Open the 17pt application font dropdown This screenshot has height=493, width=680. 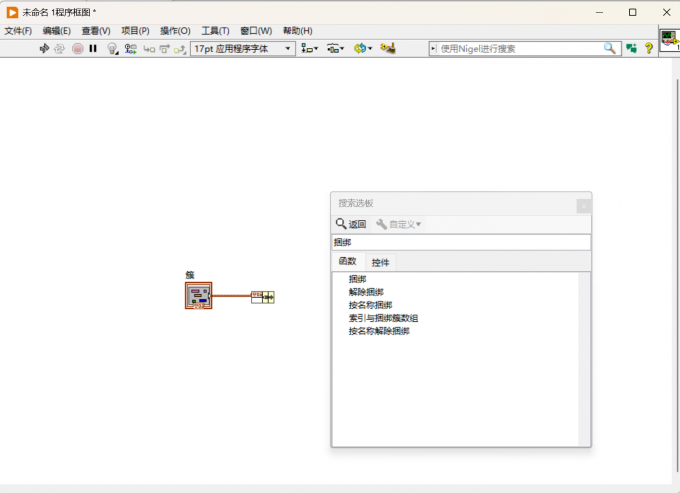point(243,49)
